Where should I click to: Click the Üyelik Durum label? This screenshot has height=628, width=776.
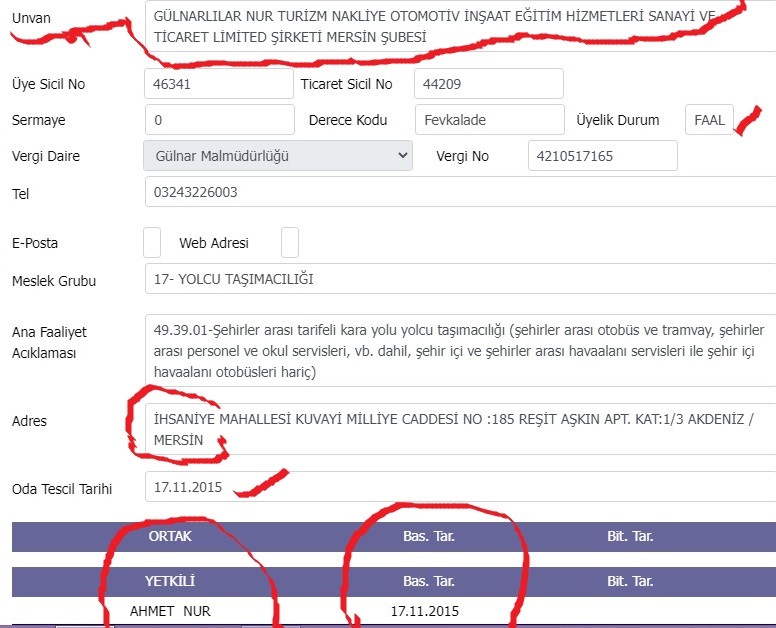coord(618,120)
